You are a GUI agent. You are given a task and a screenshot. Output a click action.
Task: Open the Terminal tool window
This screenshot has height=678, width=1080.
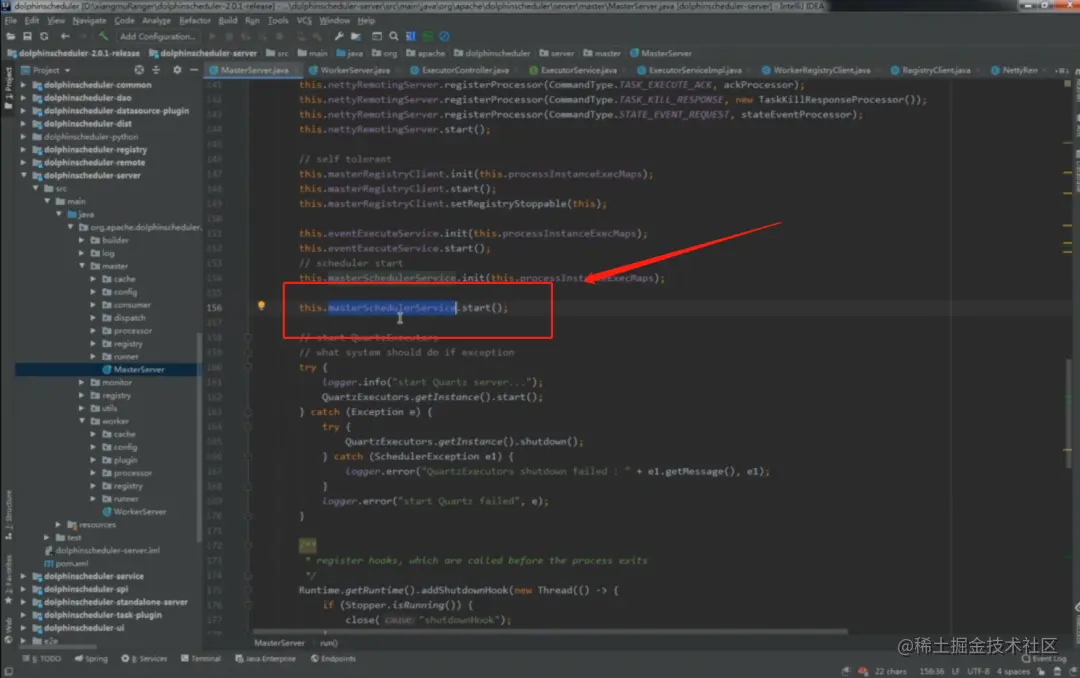click(x=200, y=659)
